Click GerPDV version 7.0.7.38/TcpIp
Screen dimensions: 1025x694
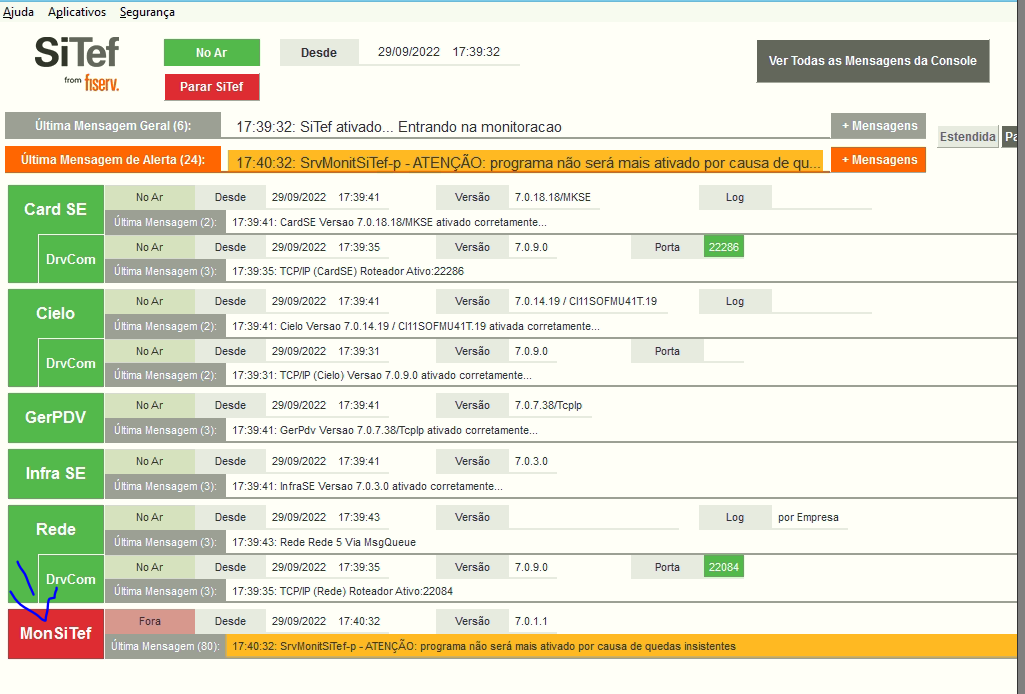coord(548,405)
